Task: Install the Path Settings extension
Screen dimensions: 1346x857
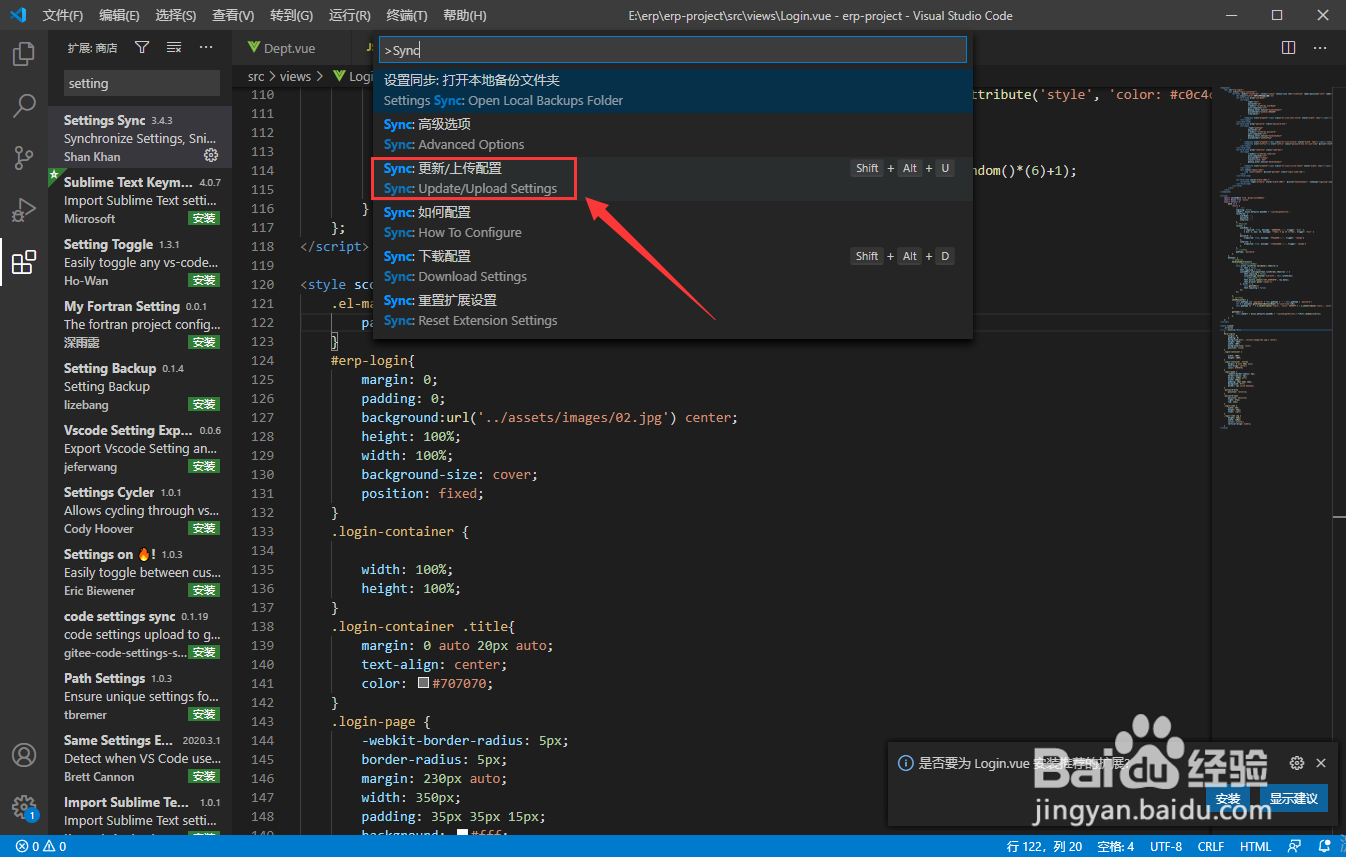Action: pos(204,714)
